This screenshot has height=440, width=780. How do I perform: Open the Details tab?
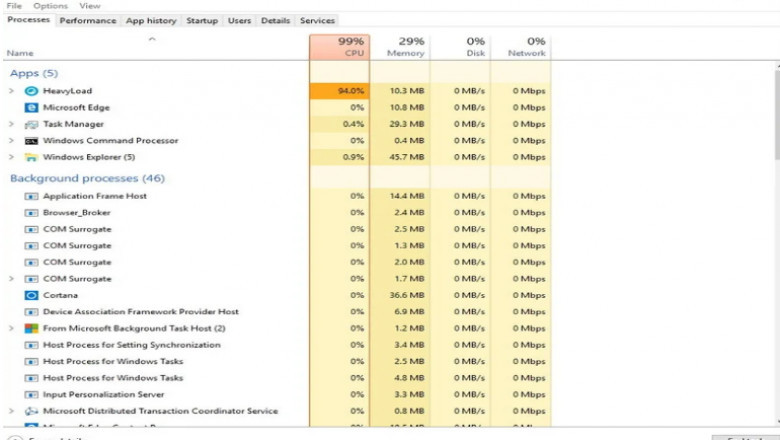[275, 20]
